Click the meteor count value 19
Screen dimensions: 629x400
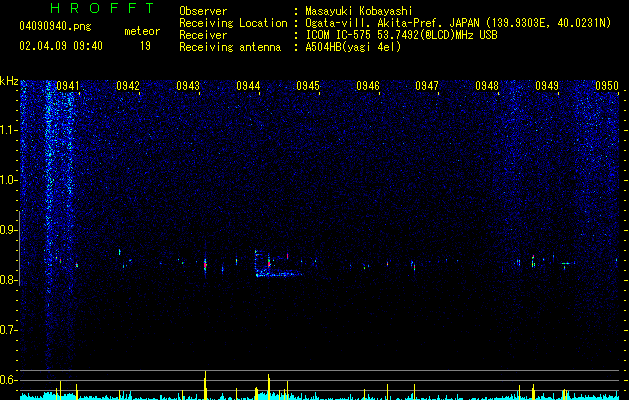pos(145,46)
